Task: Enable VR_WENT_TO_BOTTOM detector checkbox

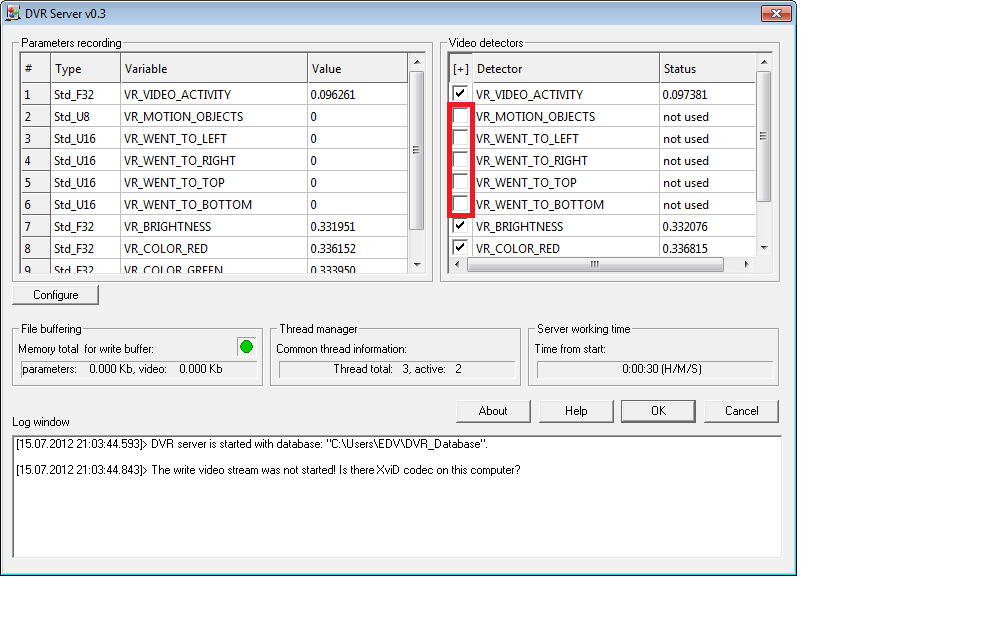Action: (x=460, y=205)
